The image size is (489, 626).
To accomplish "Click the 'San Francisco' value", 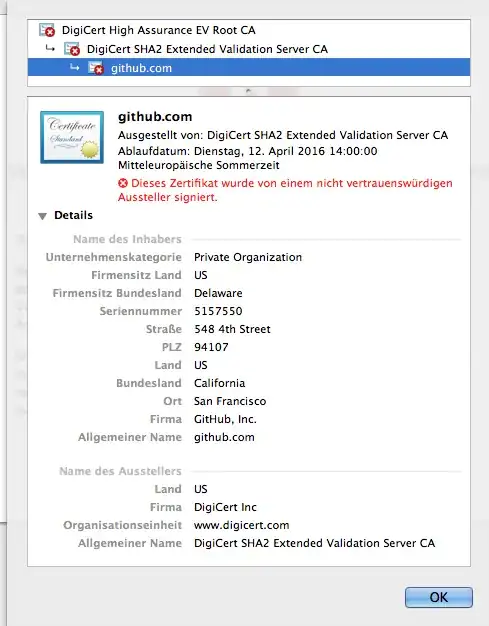I will click(x=230, y=401).
